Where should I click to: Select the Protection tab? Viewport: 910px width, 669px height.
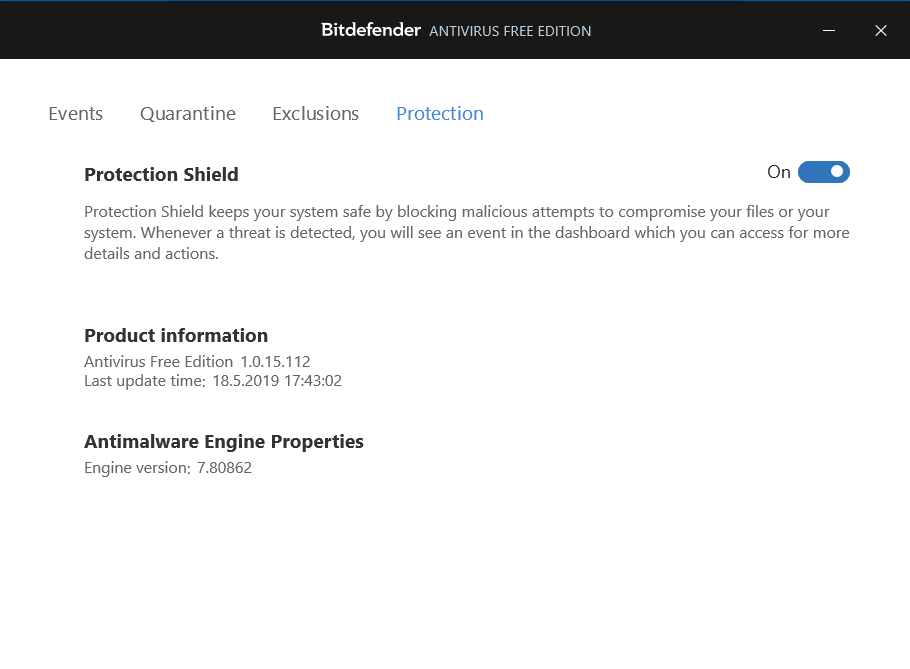[440, 114]
